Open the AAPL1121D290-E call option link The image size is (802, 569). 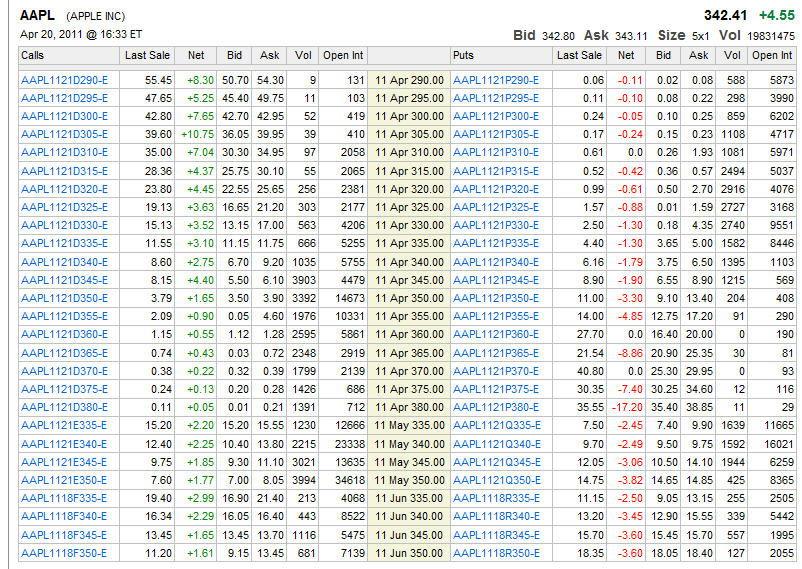[64, 79]
